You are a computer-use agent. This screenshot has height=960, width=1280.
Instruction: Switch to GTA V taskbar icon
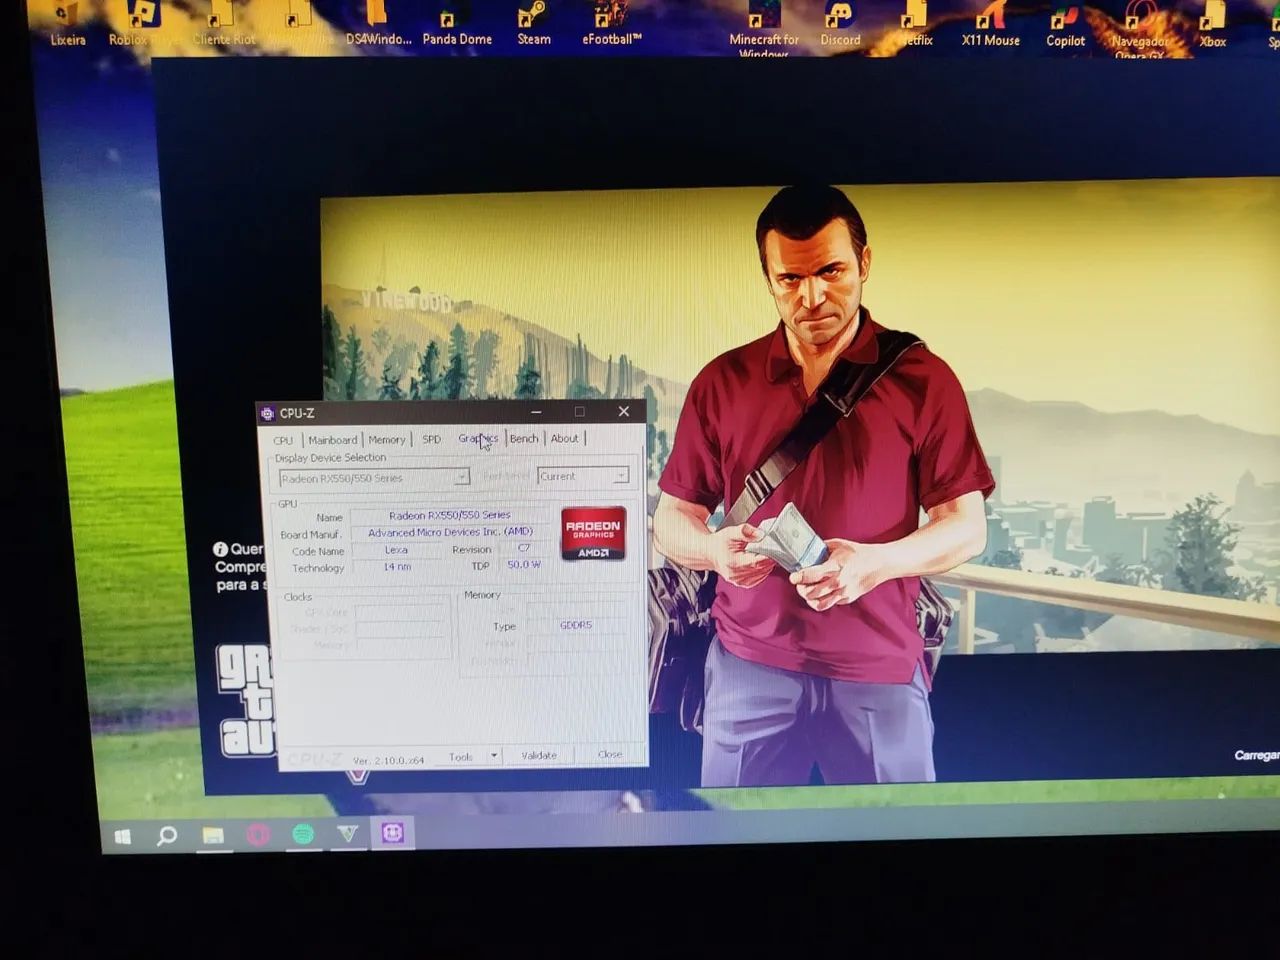(347, 833)
